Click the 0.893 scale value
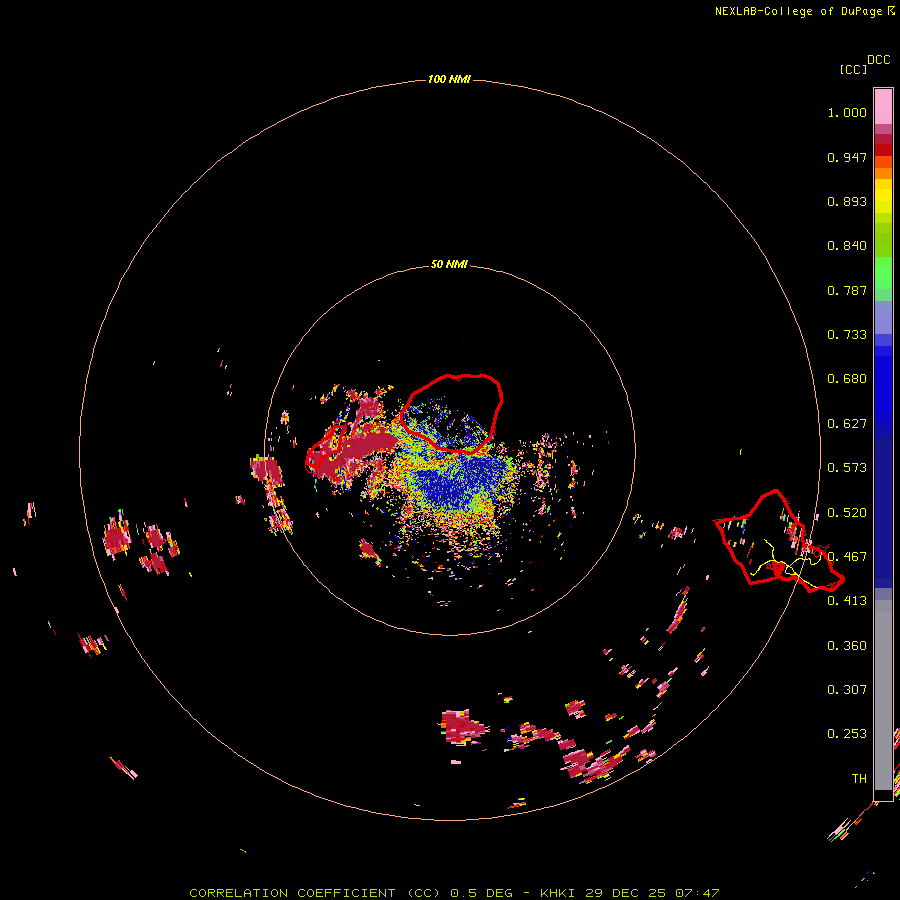900x900 pixels. pos(847,201)
